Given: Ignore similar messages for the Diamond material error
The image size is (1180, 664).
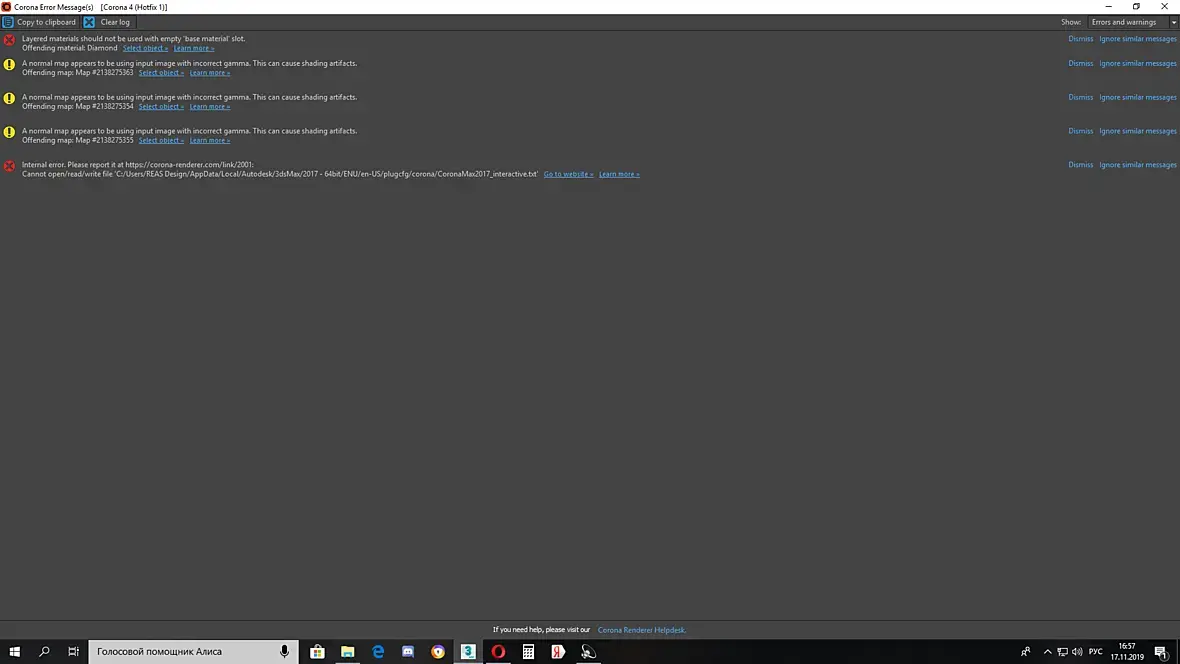Looking at the screenshot, I should point(1137,38).
